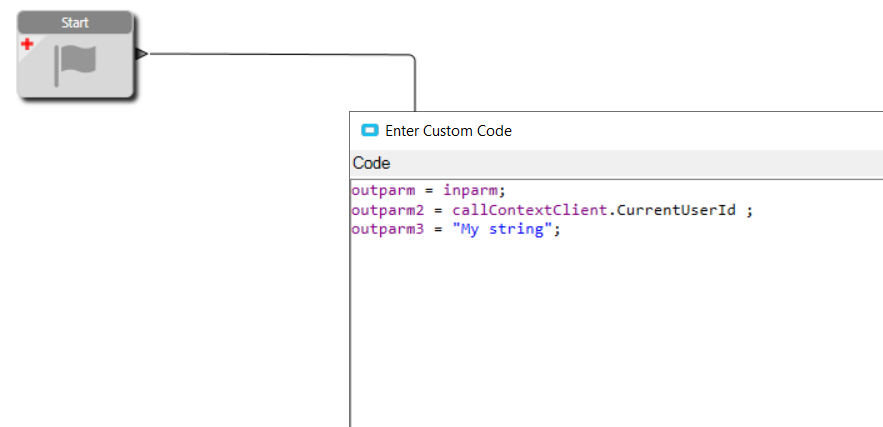Click the Enter Custom Code title text

coord(448,131)
